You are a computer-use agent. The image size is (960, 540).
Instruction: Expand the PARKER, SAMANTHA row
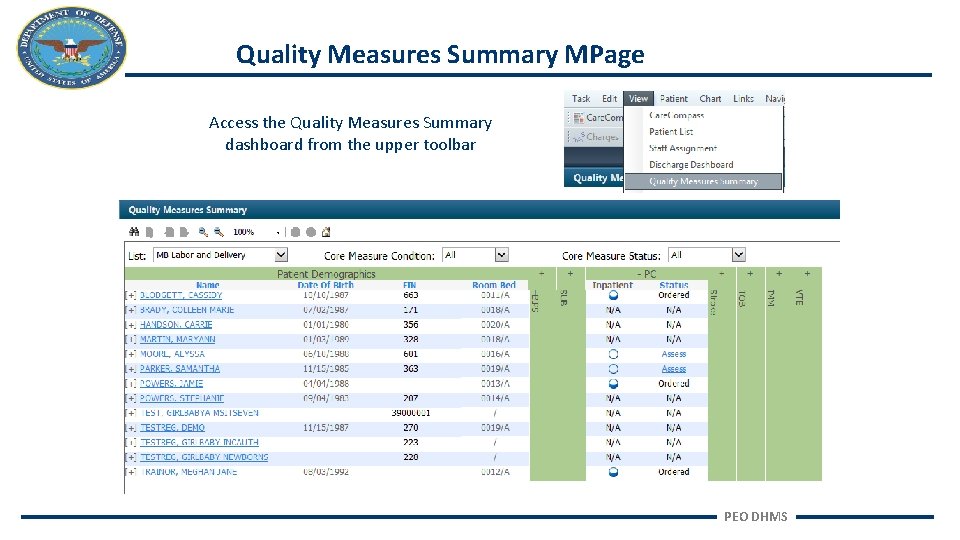130,369
